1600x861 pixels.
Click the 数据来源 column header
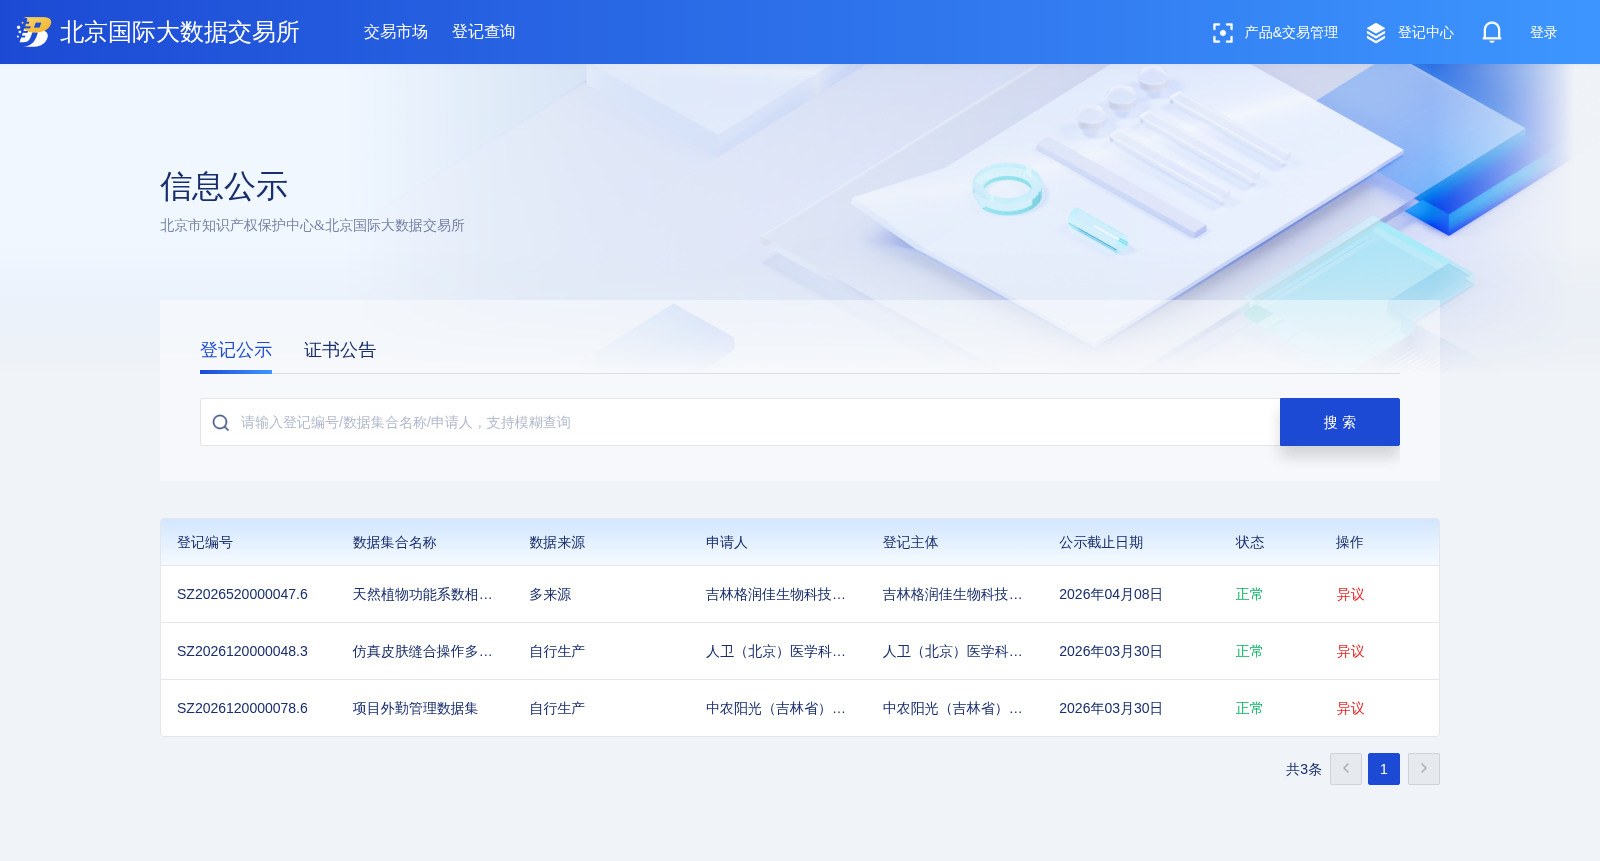(x=557, y=542)
